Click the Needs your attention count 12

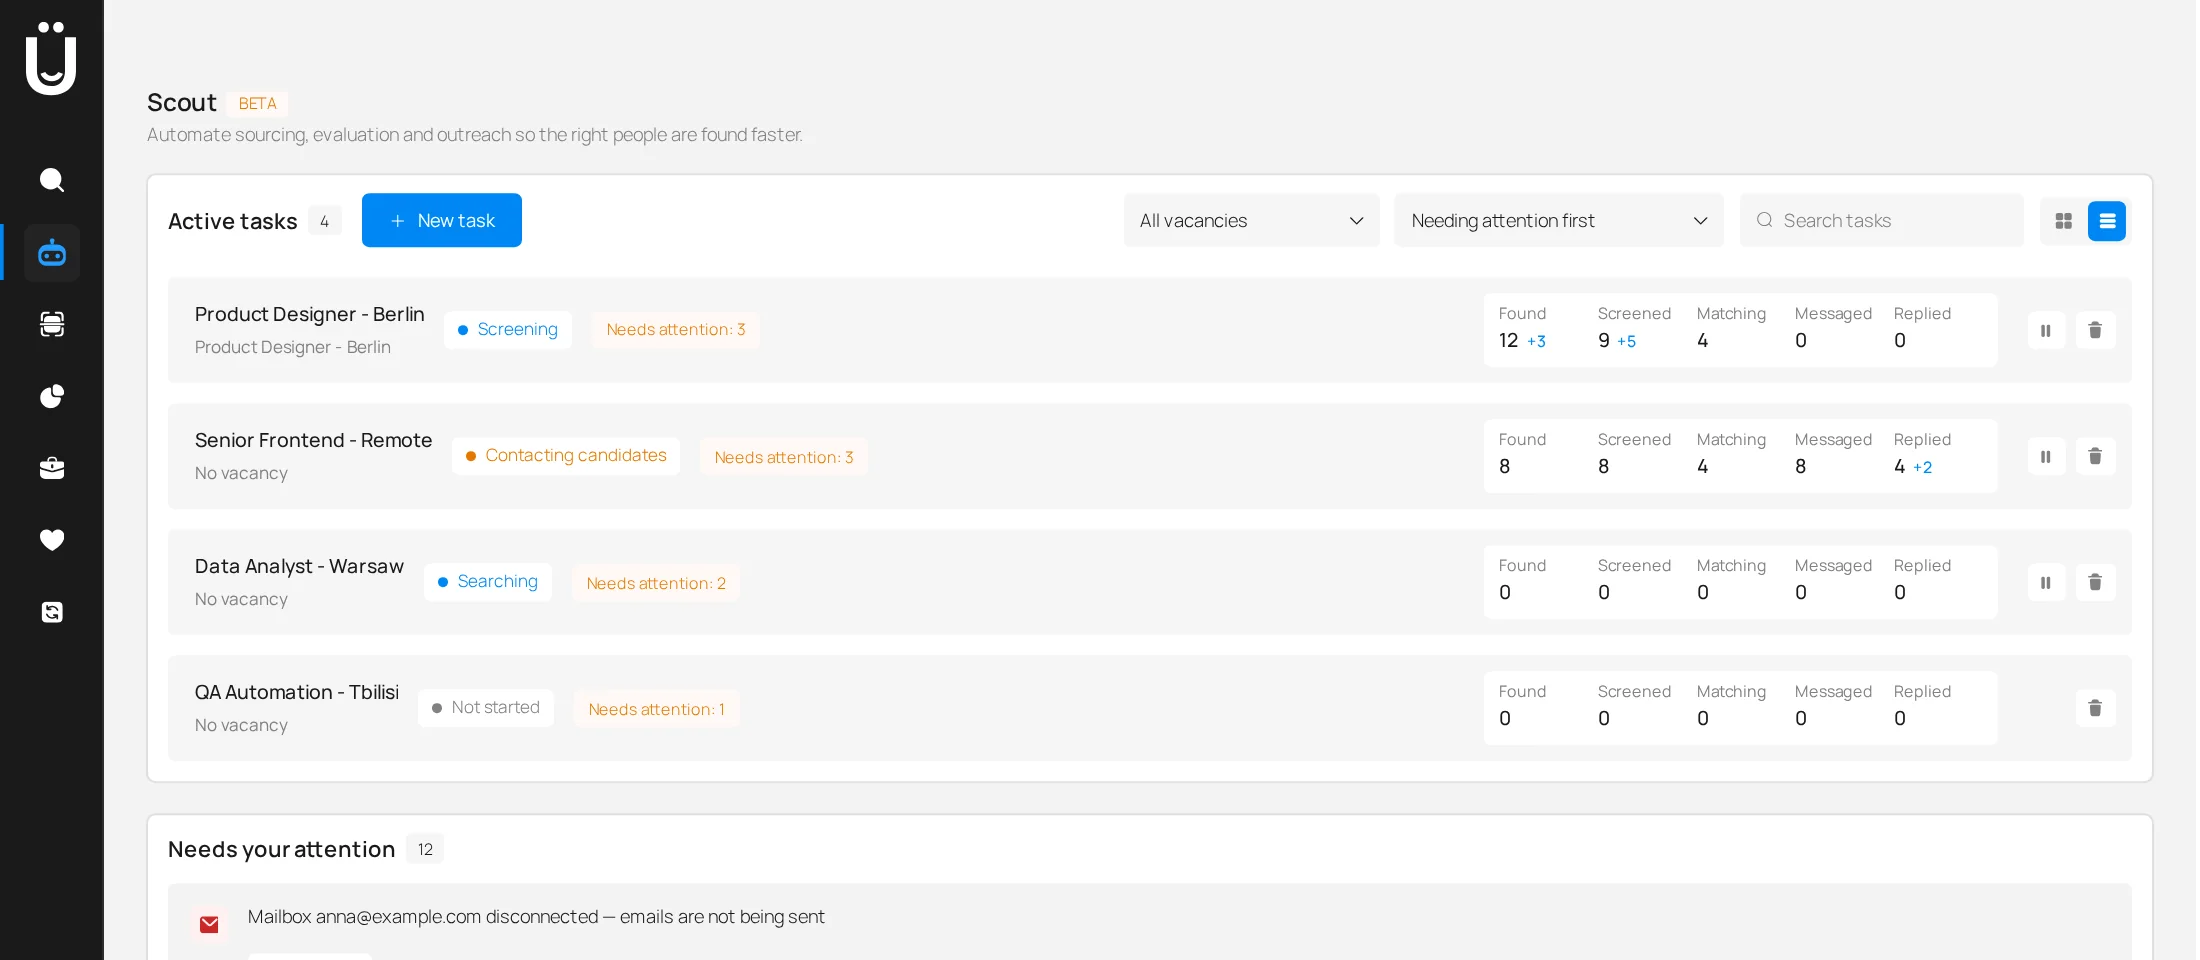[x=425, y=849]
